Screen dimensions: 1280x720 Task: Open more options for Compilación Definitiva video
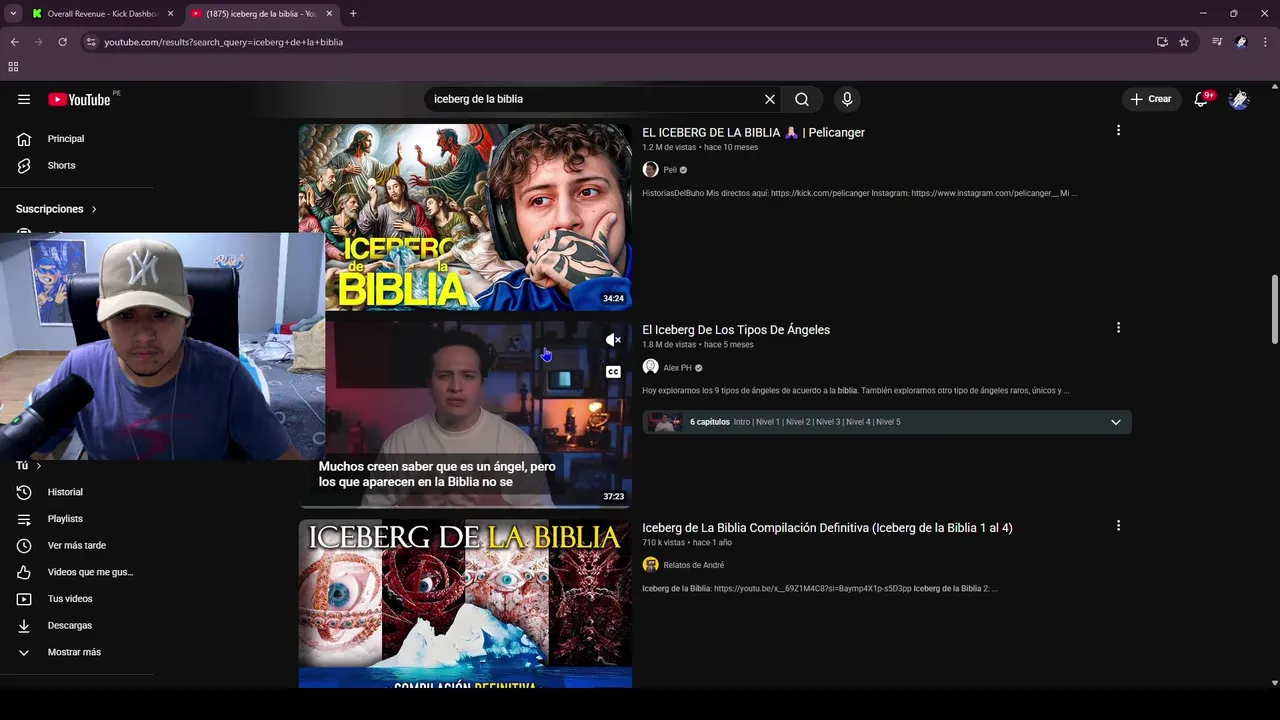[1118, 525]
